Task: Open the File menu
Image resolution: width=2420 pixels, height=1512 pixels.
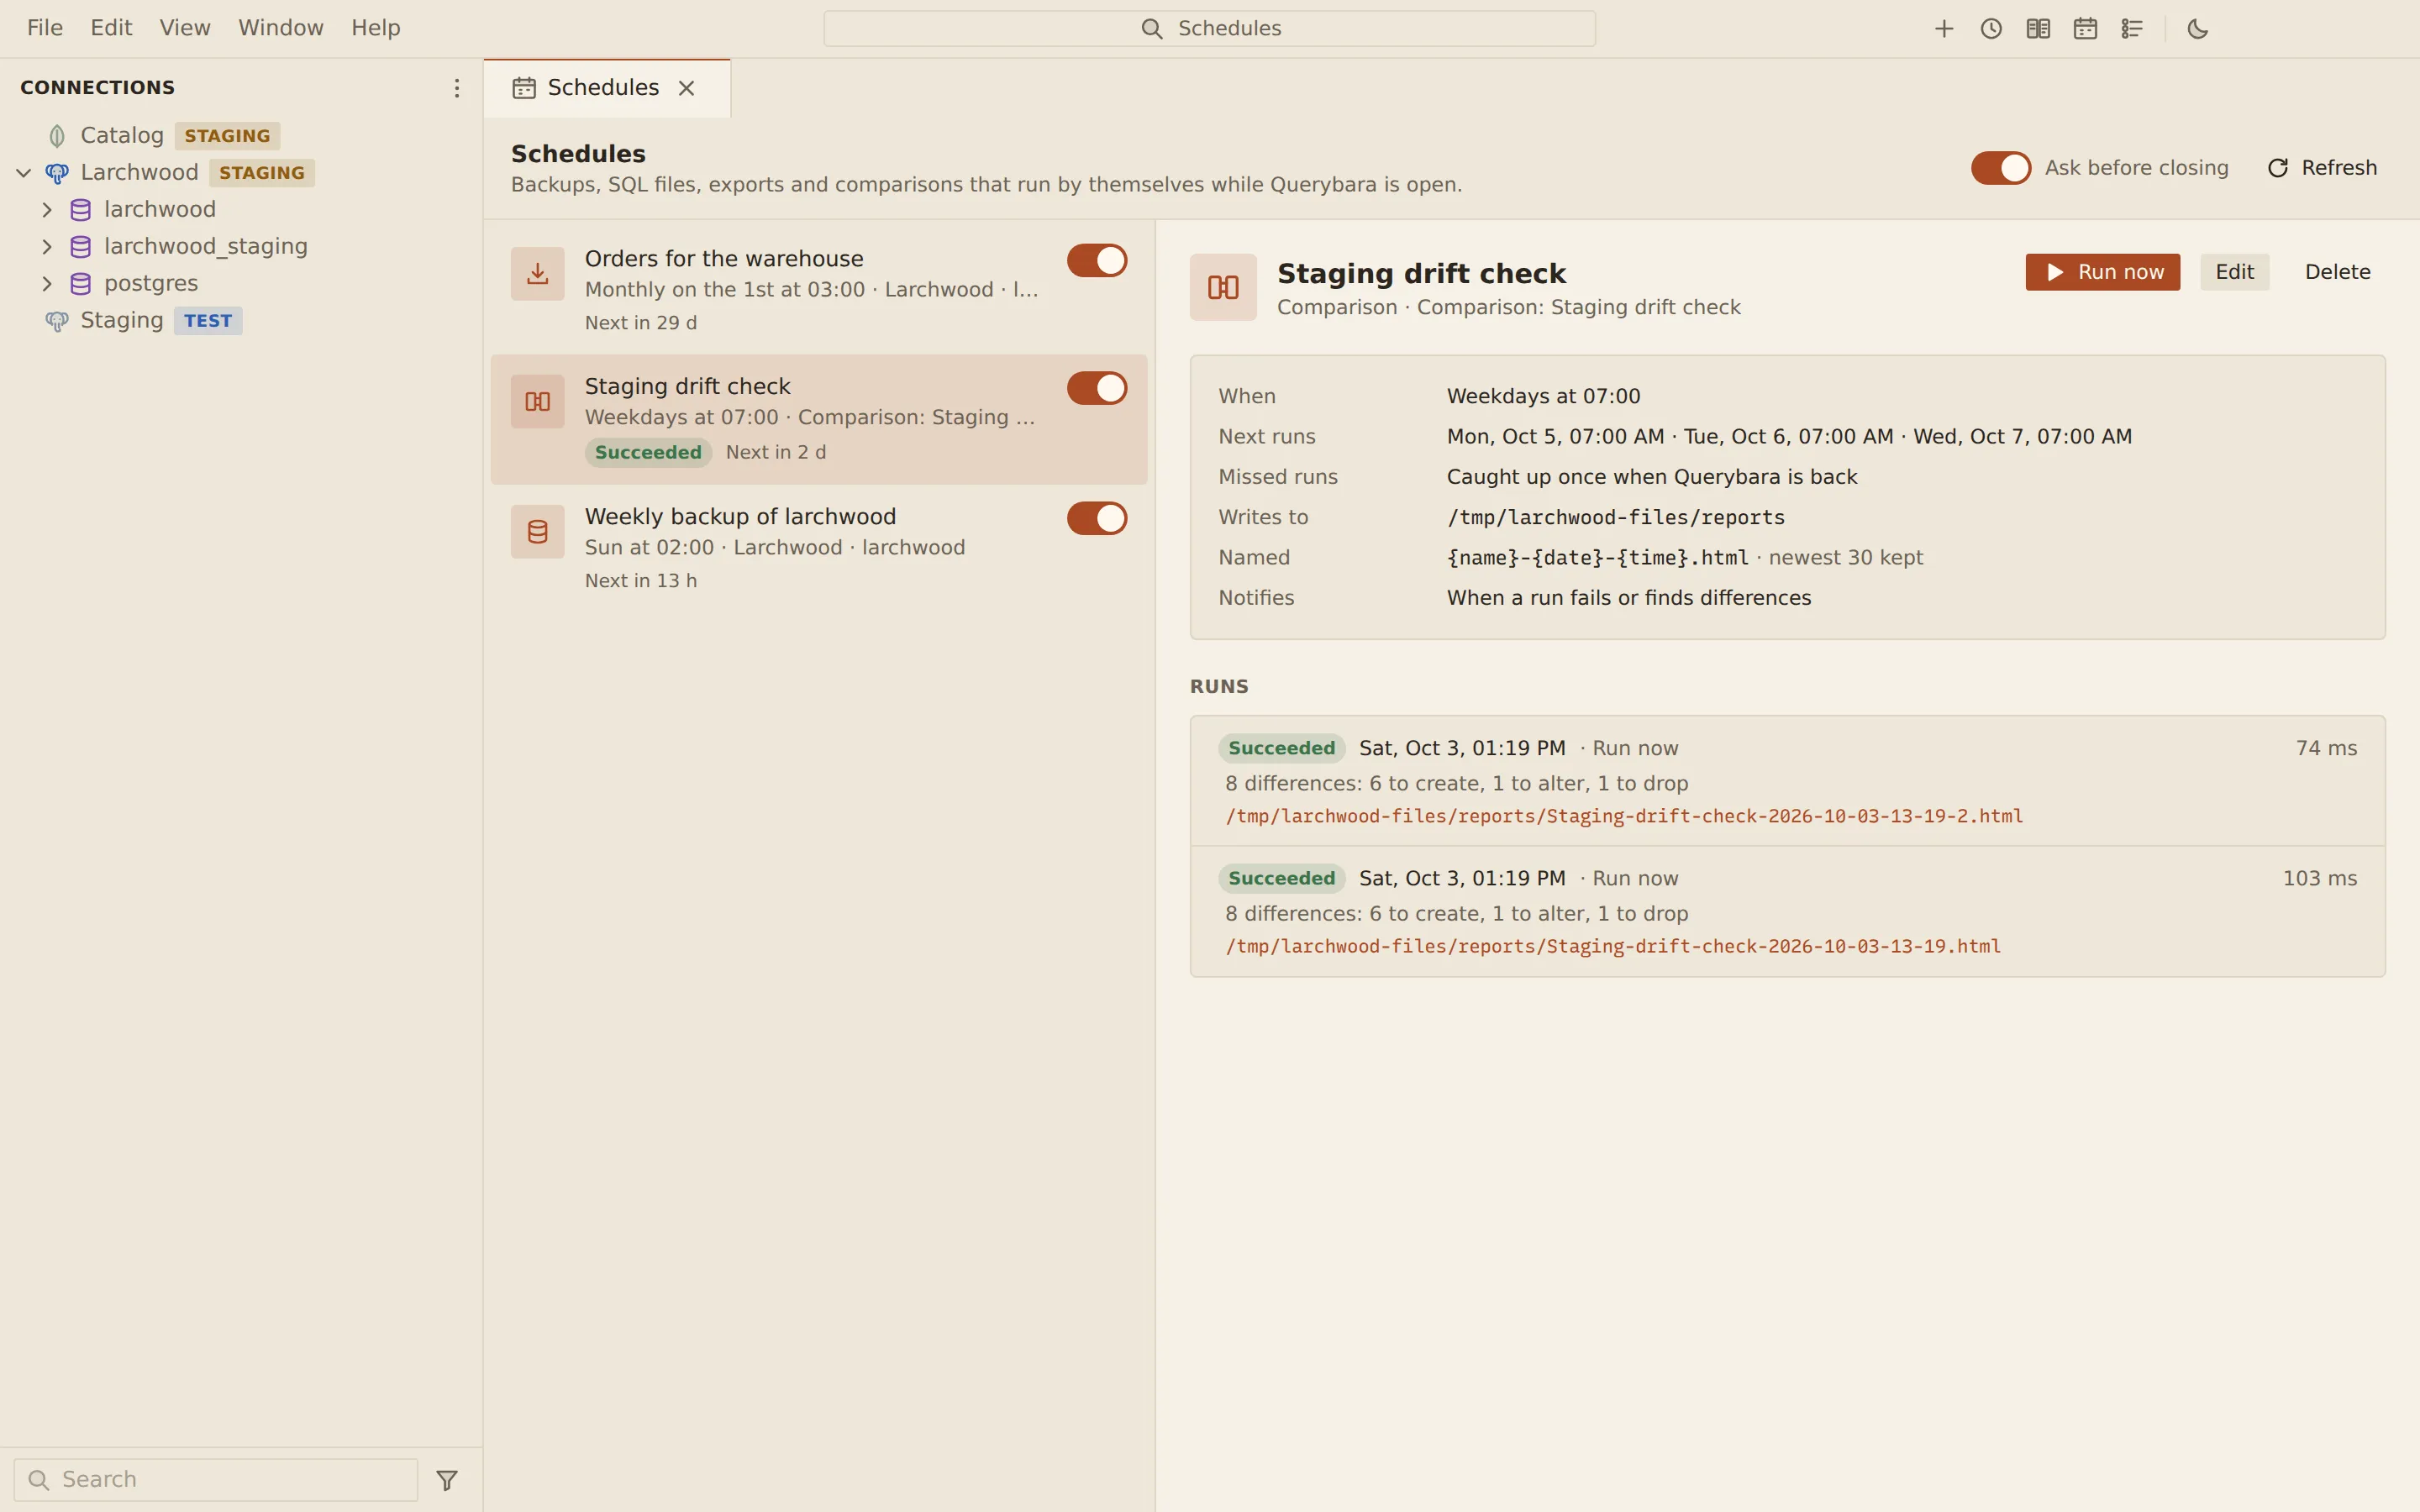Action: 45,28
